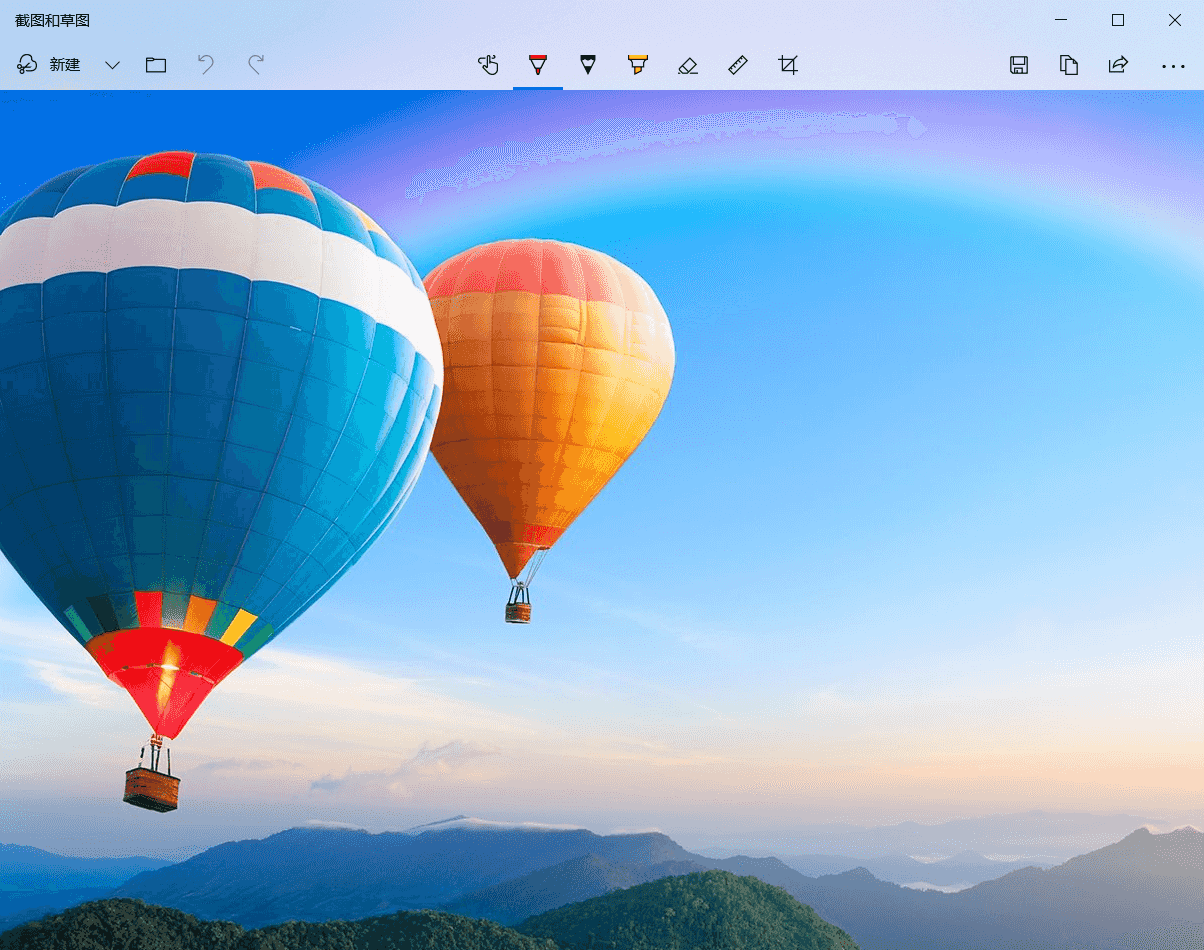1204x950 pixels.
Task: Expand the dropdown arrow beside 新建
Action: [x=112, y=66]
